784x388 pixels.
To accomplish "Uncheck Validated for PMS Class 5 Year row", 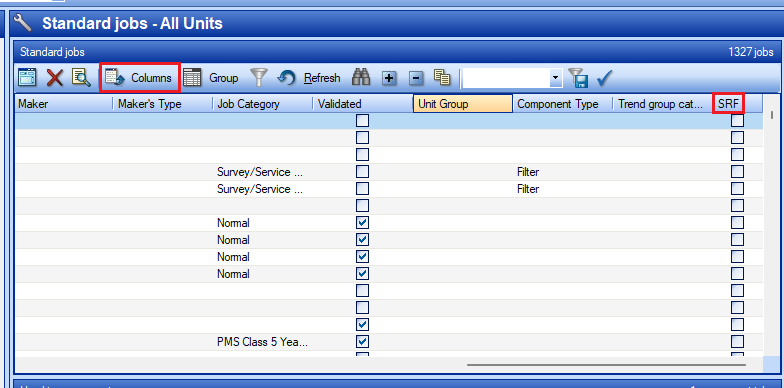I will click(362, 342).
